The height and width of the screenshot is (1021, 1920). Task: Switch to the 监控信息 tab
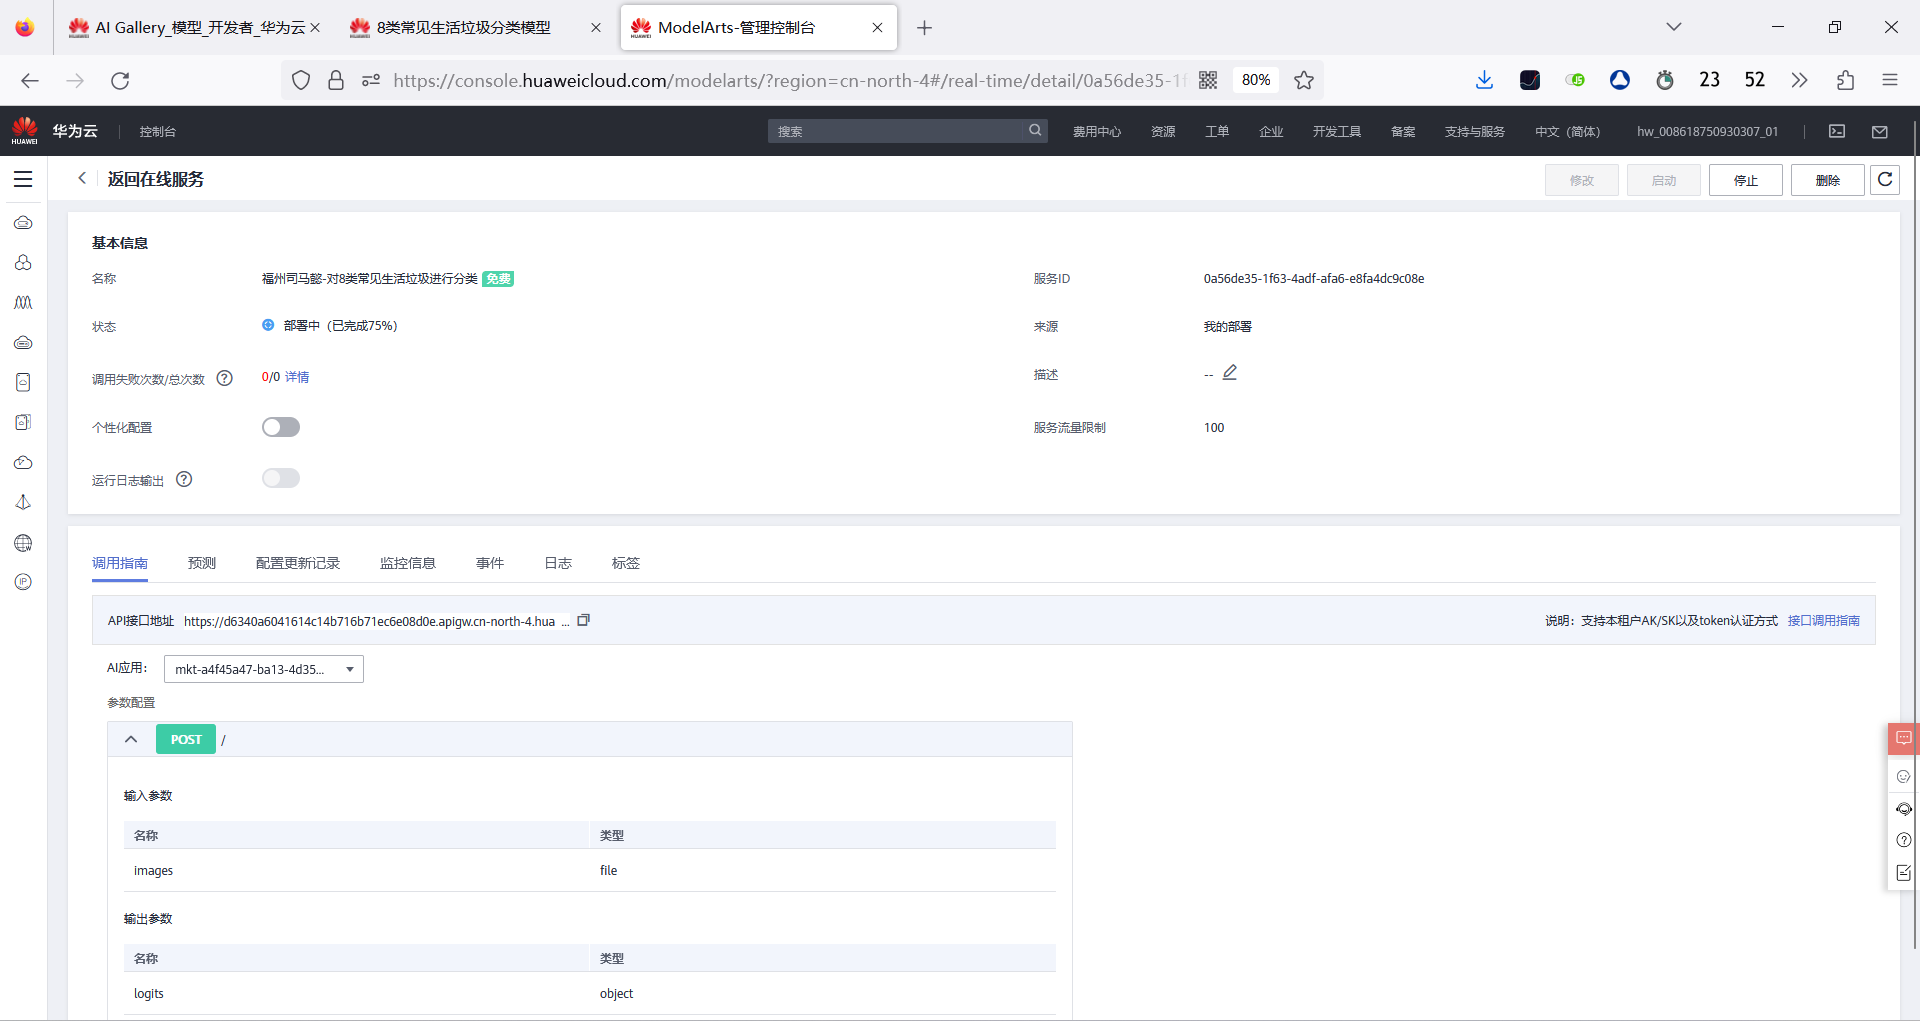(x=408, y=563)
